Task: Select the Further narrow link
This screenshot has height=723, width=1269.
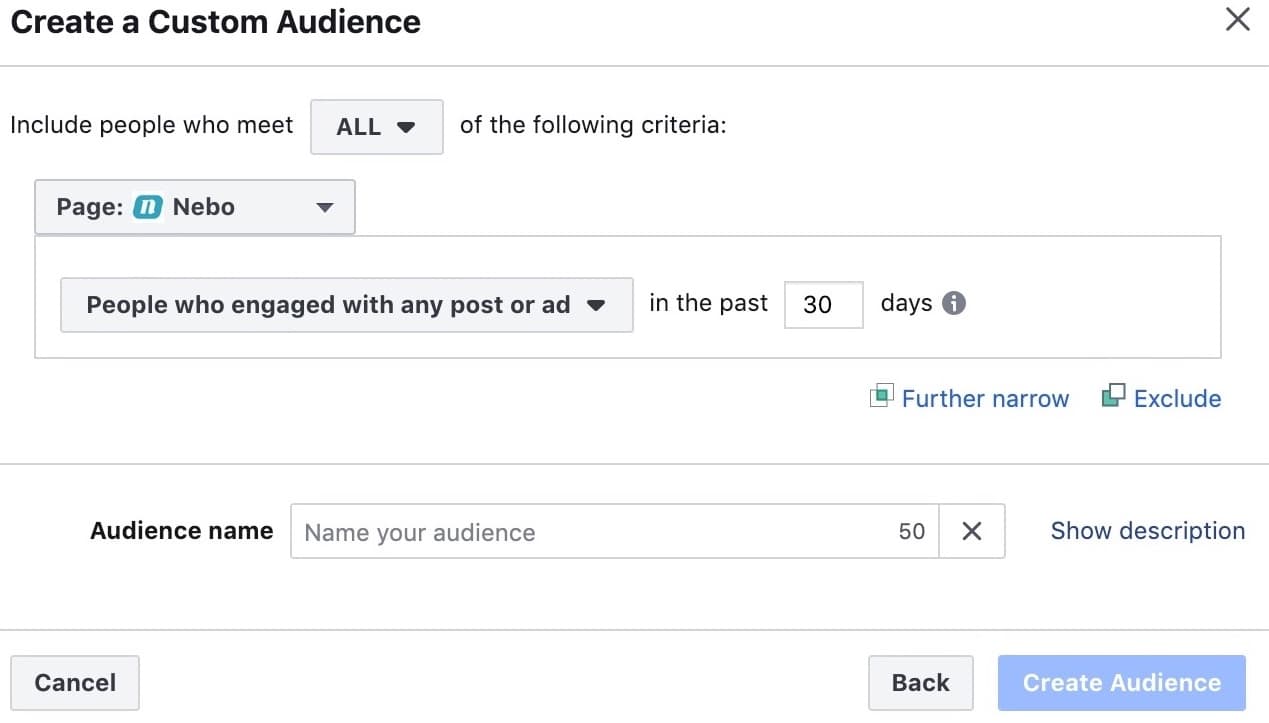Action: pos(985,399)
